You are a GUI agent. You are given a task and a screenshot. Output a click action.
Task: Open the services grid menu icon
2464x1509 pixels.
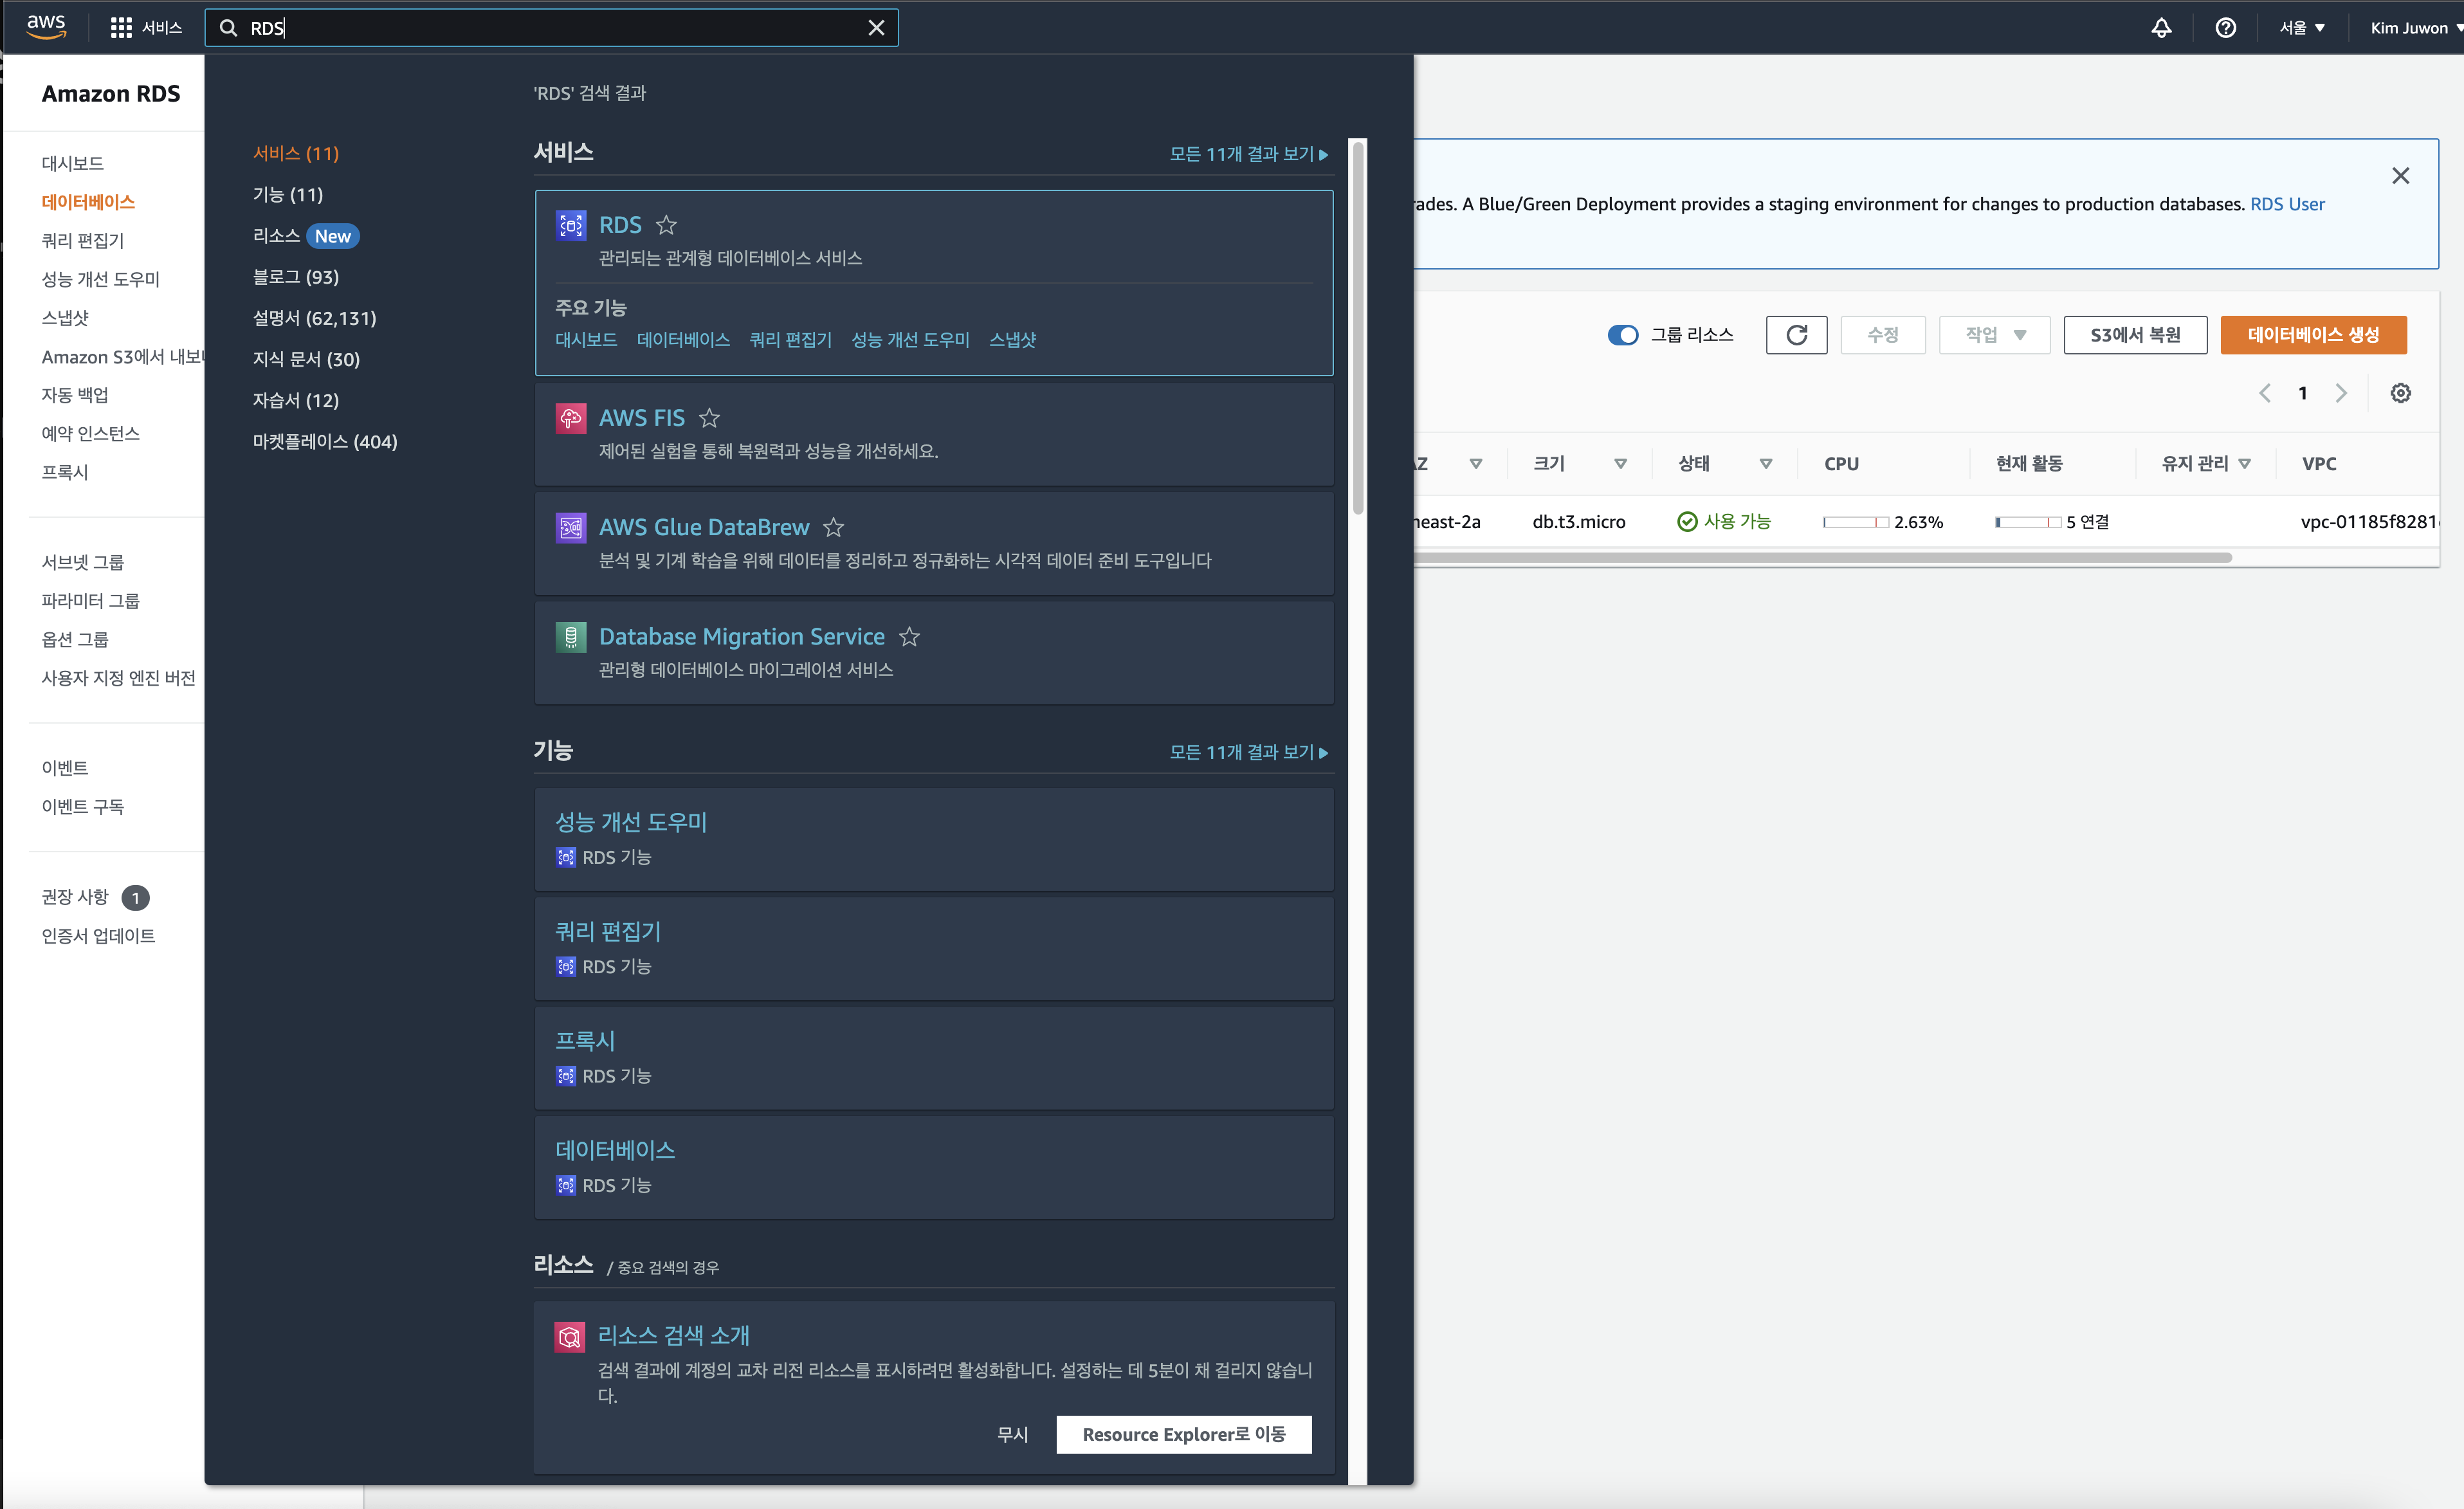pyautogui.click(x=121, y=28)
